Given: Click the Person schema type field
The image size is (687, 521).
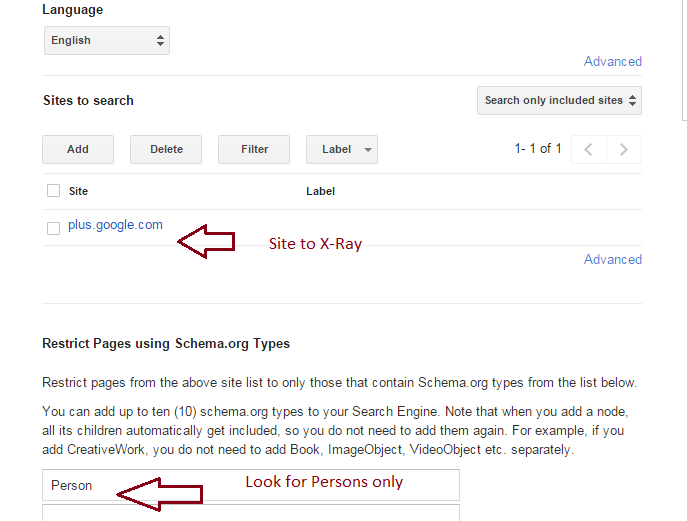Looking at the screenshot, I should [250, 485].
